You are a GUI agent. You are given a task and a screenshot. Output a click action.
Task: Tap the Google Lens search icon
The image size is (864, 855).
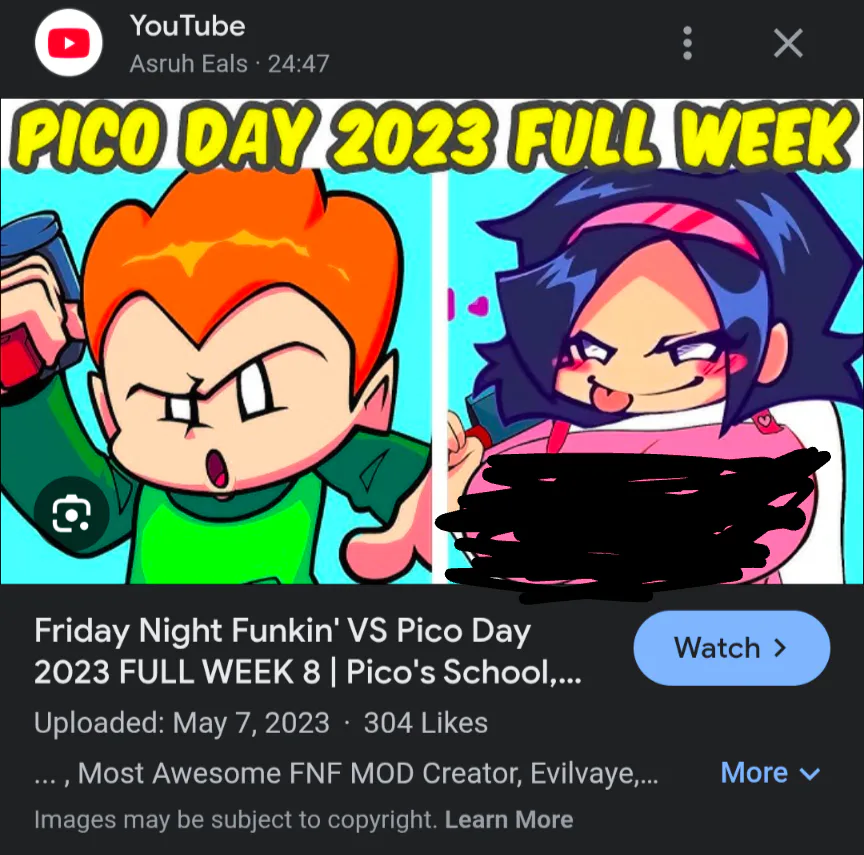[71, 514]
